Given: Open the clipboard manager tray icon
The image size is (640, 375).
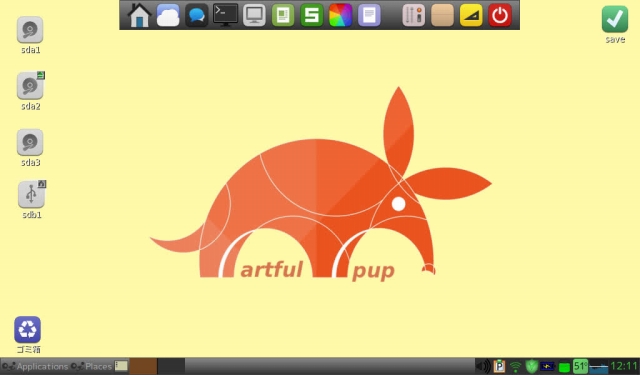Looking at the screenshot, I should coord(499,366).
